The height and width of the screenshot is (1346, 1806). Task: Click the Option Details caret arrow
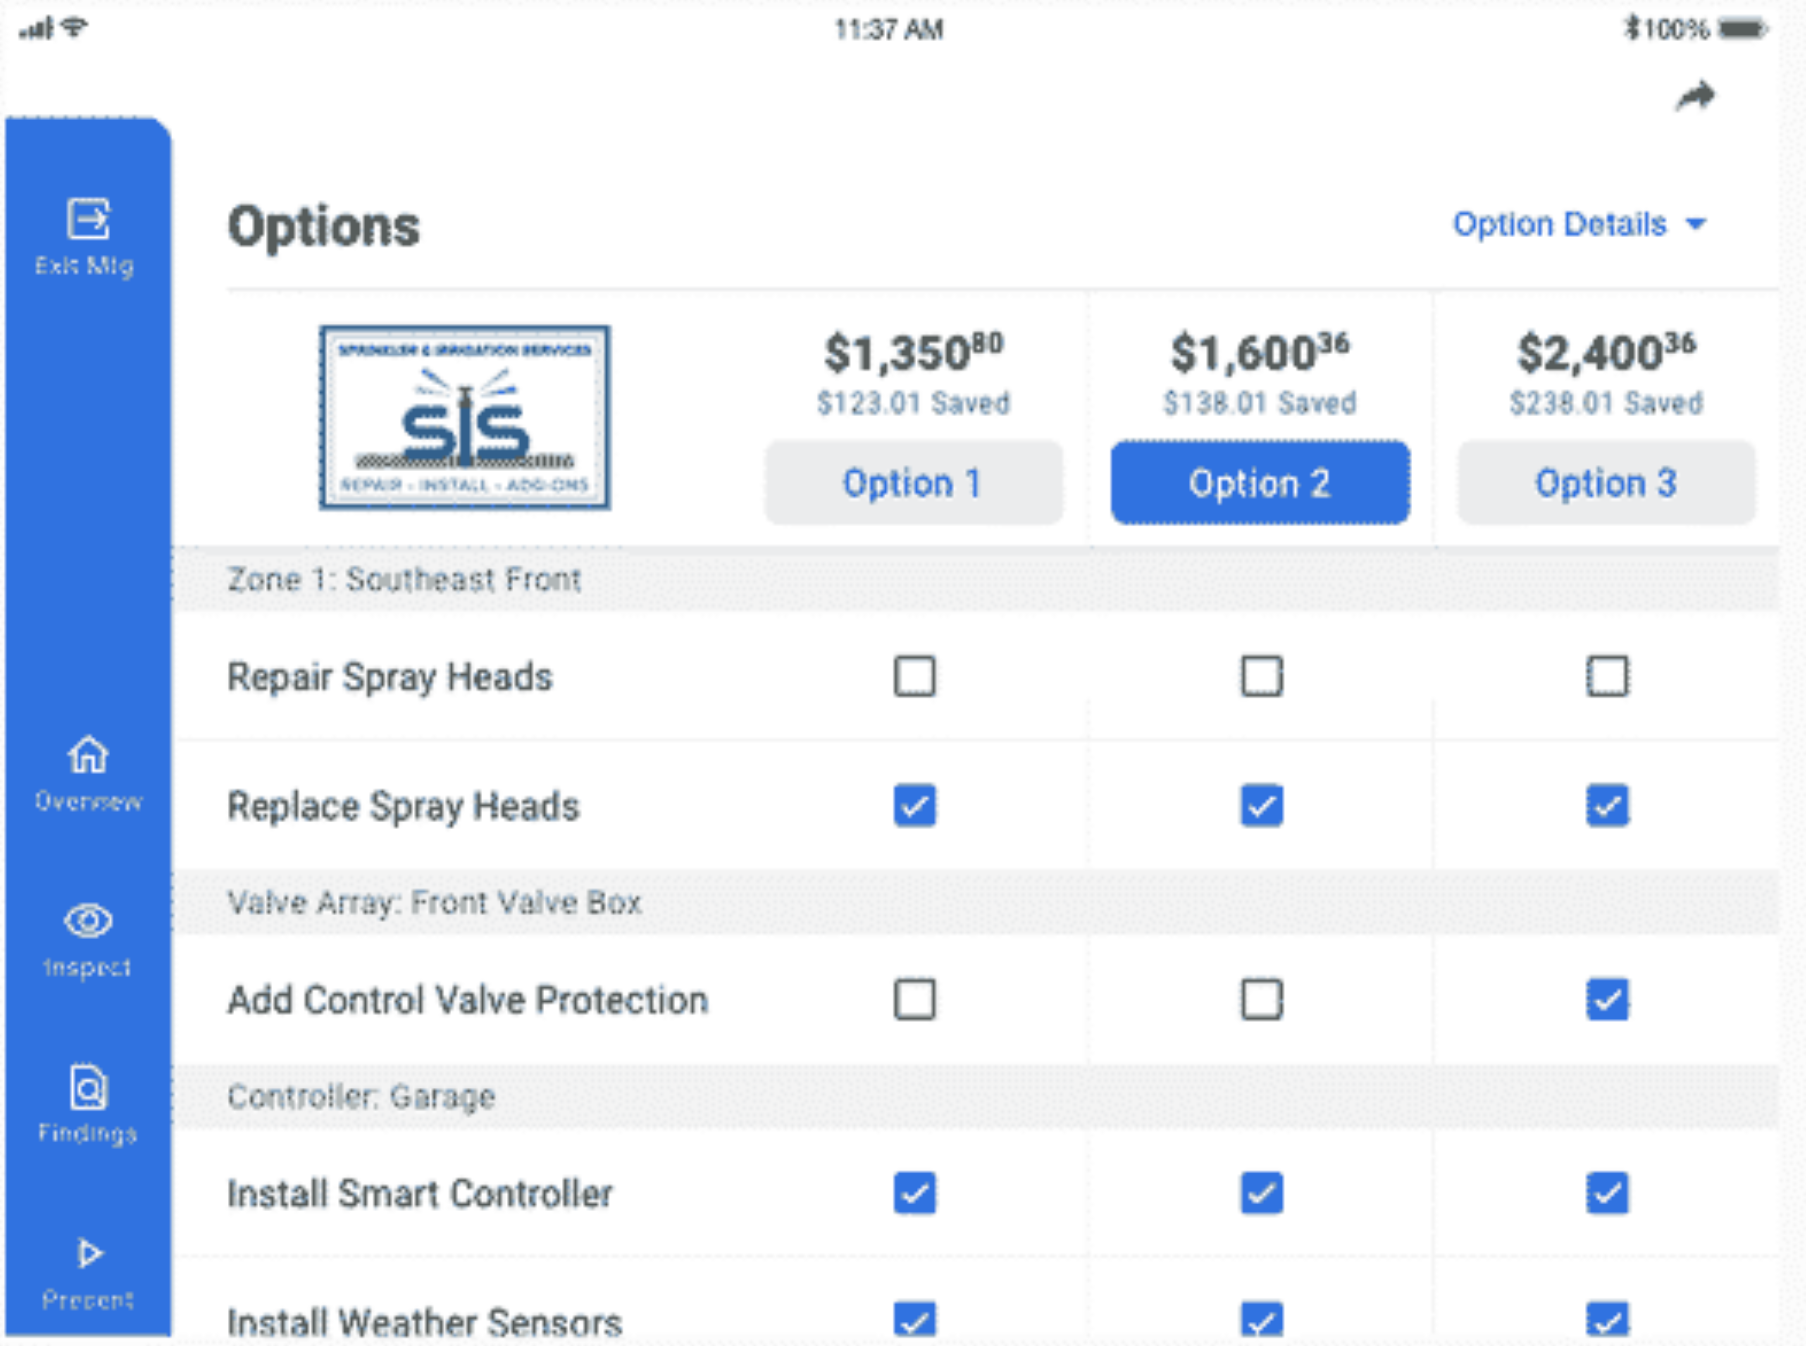[x=1696, y=224]
